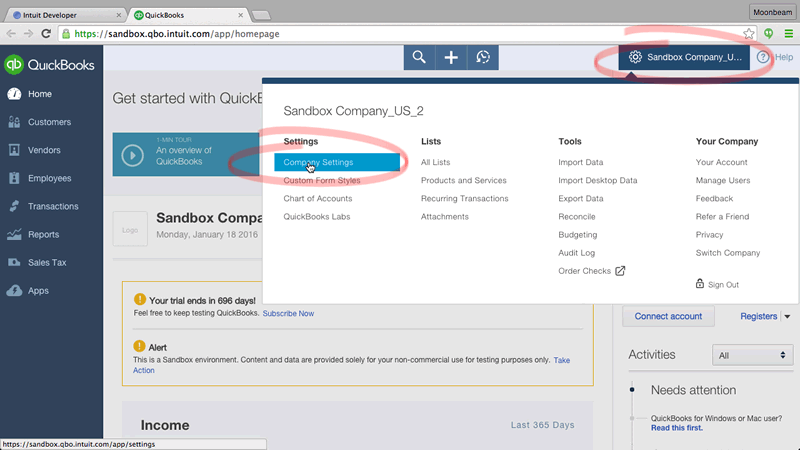The width and height of the screenshot is (800, 450).
Task: Click the Sandbox Company_U... button label
Action: (694, 57)
